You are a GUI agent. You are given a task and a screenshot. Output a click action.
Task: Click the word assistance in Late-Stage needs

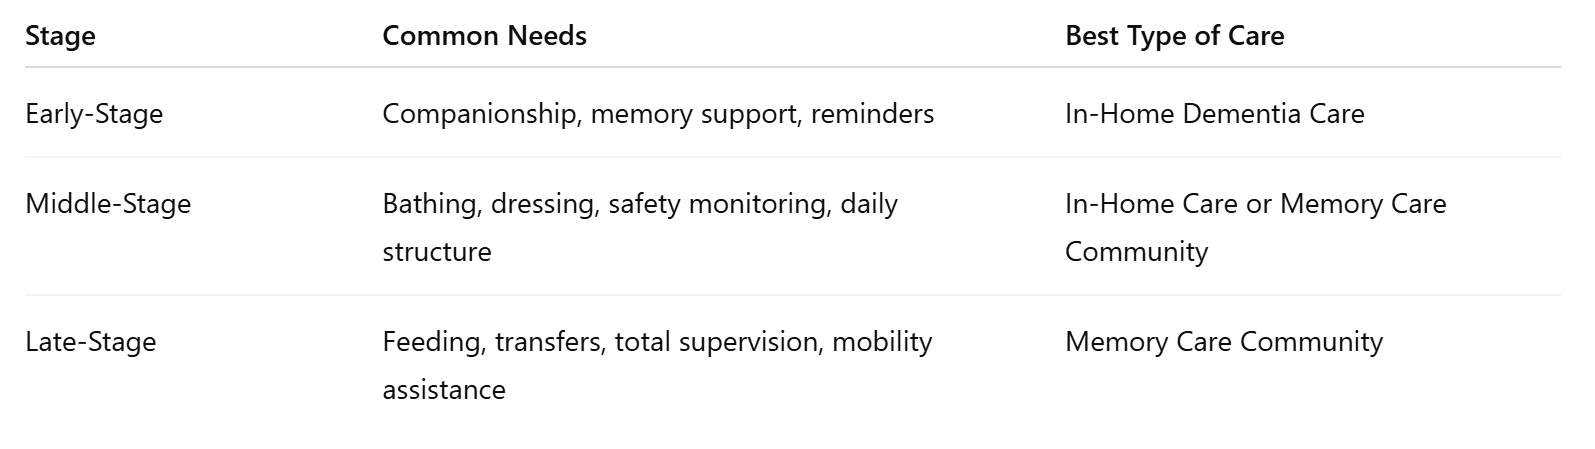pos(444,390)
